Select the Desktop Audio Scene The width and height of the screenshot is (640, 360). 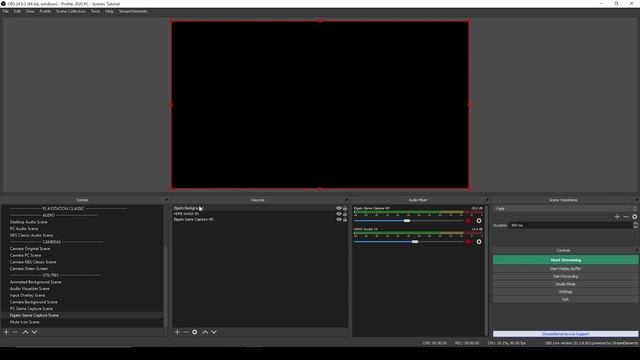tap(29, 222)
